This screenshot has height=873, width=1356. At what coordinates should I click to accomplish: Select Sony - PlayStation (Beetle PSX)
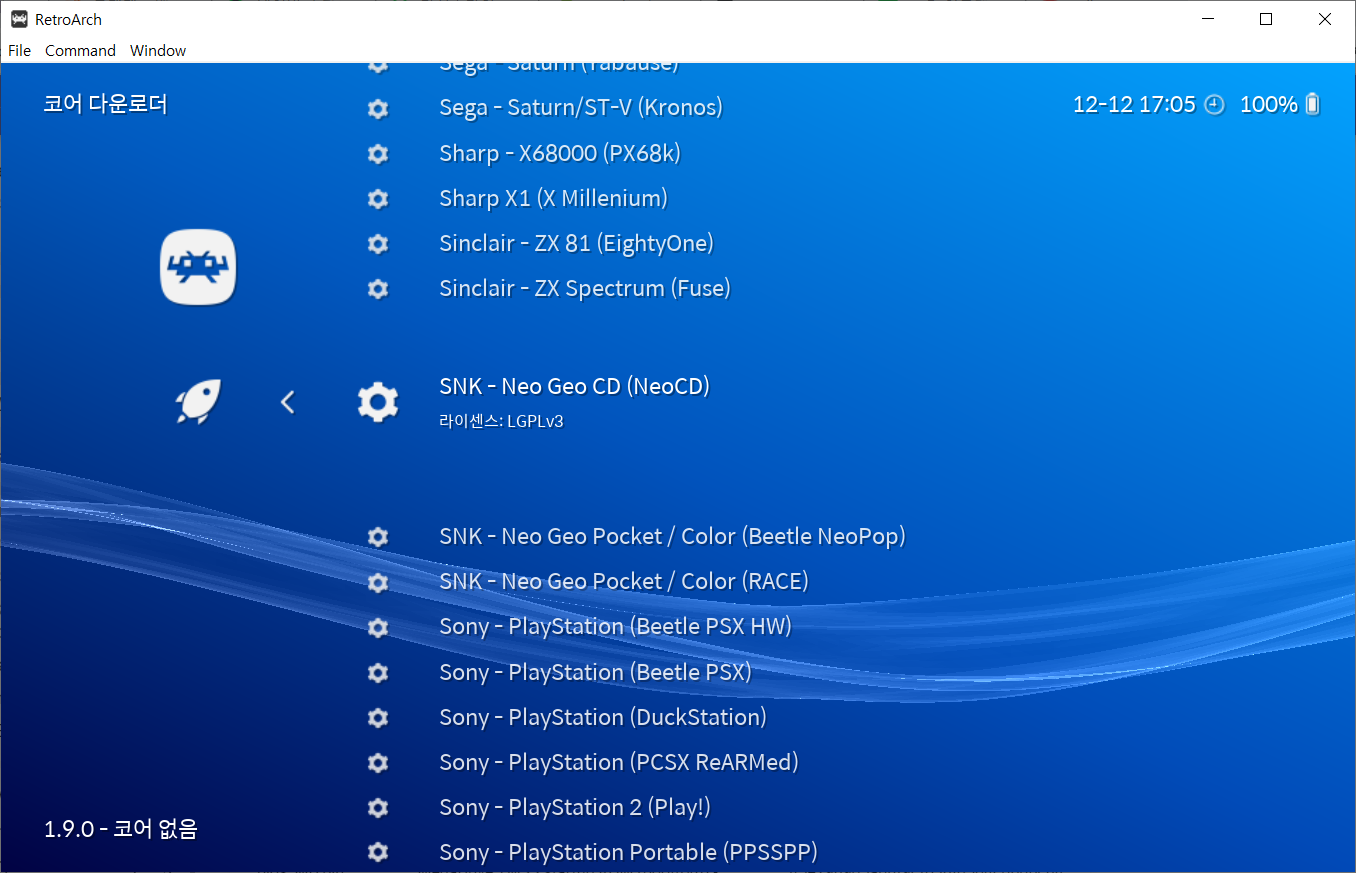coord(595,672)
